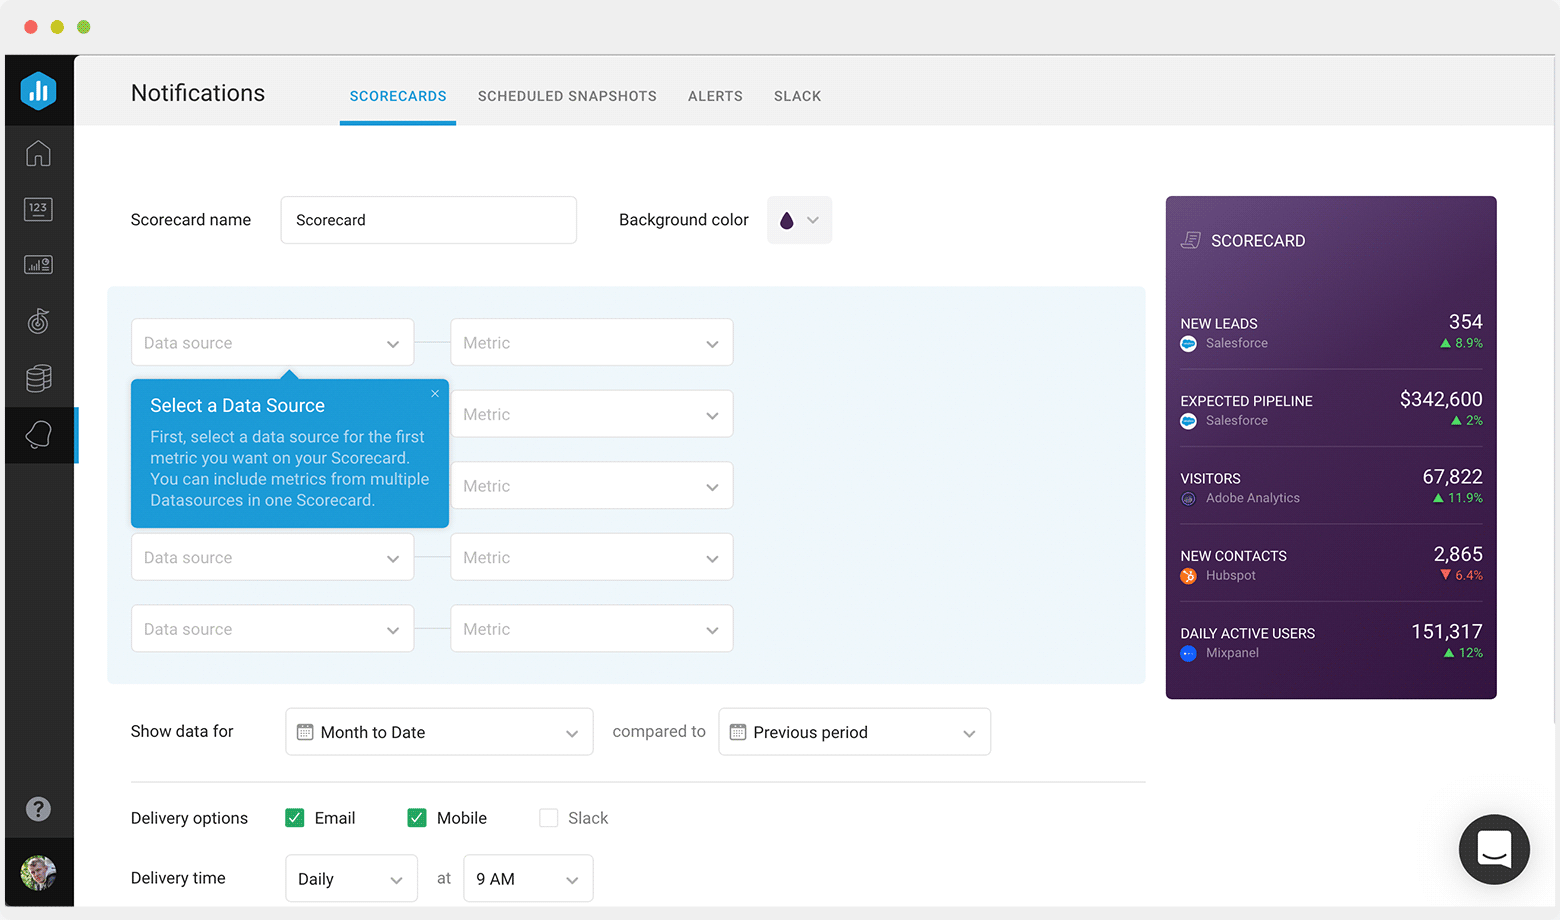Click the Show data for label
Viewport: 1560px width, 920px height.
tap(182, 731)
